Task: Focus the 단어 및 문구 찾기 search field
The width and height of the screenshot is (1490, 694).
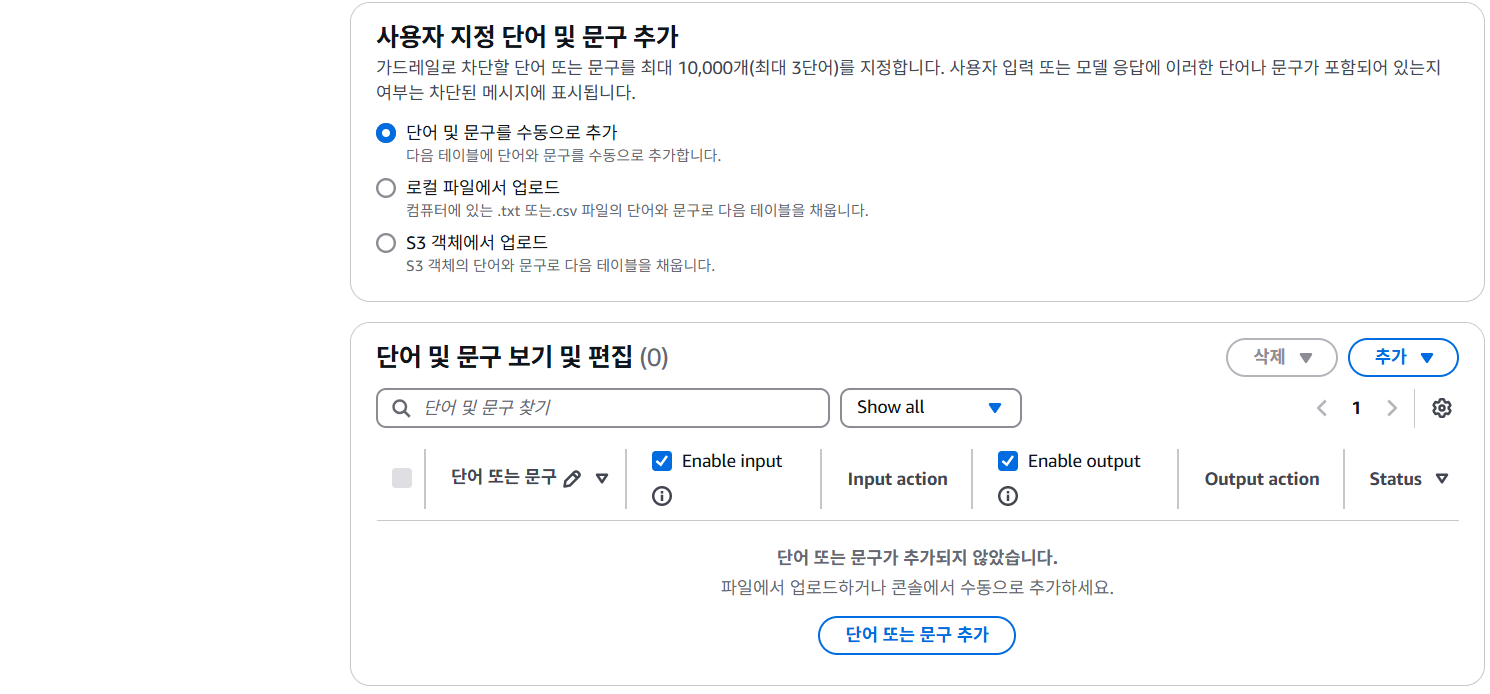Action: [x=603, y=408]
